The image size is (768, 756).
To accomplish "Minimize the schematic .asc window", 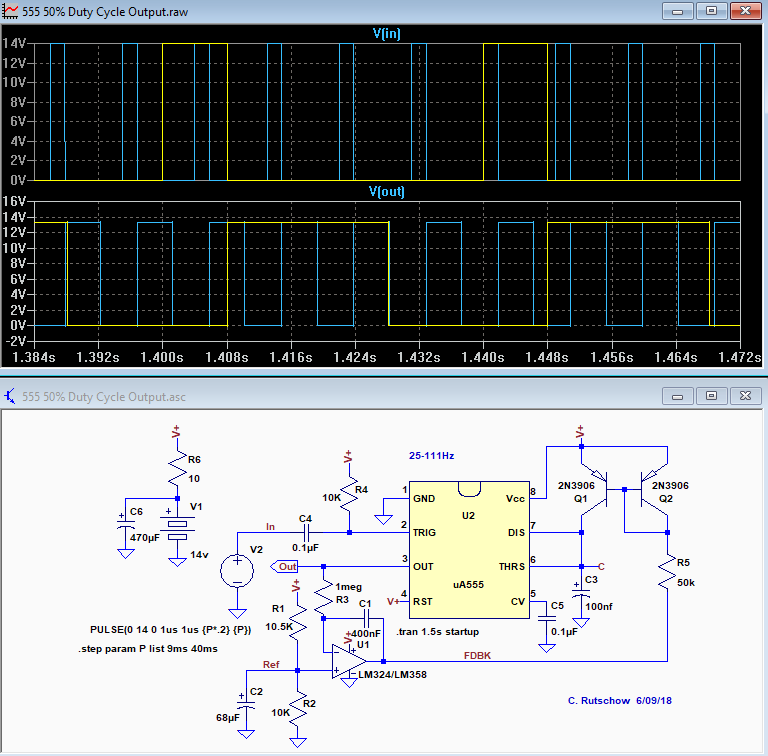I will tap(677, 396).
